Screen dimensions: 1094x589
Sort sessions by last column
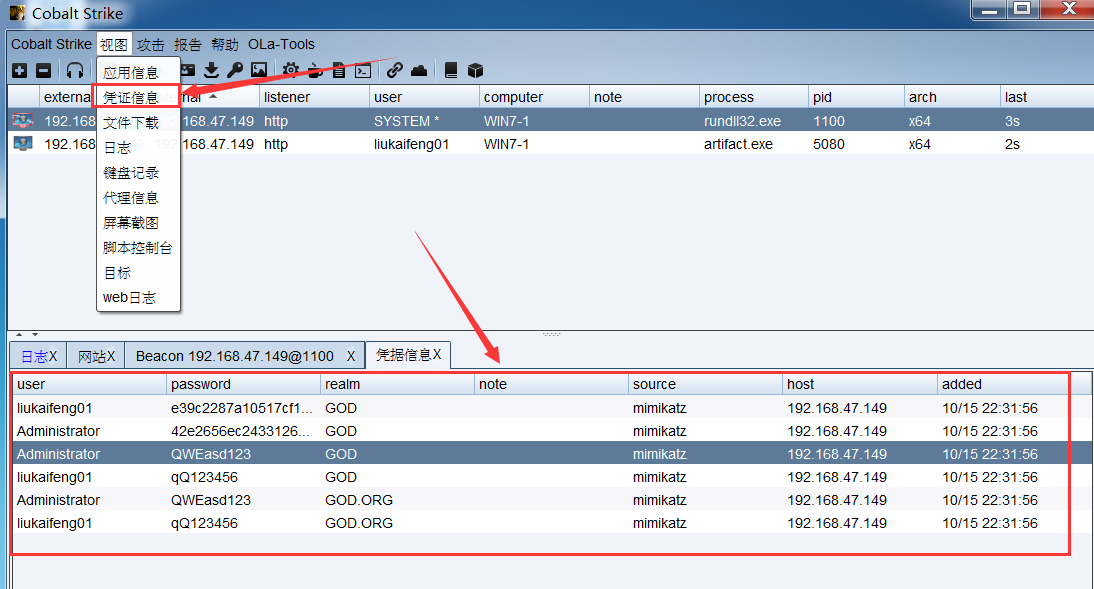1047,97
